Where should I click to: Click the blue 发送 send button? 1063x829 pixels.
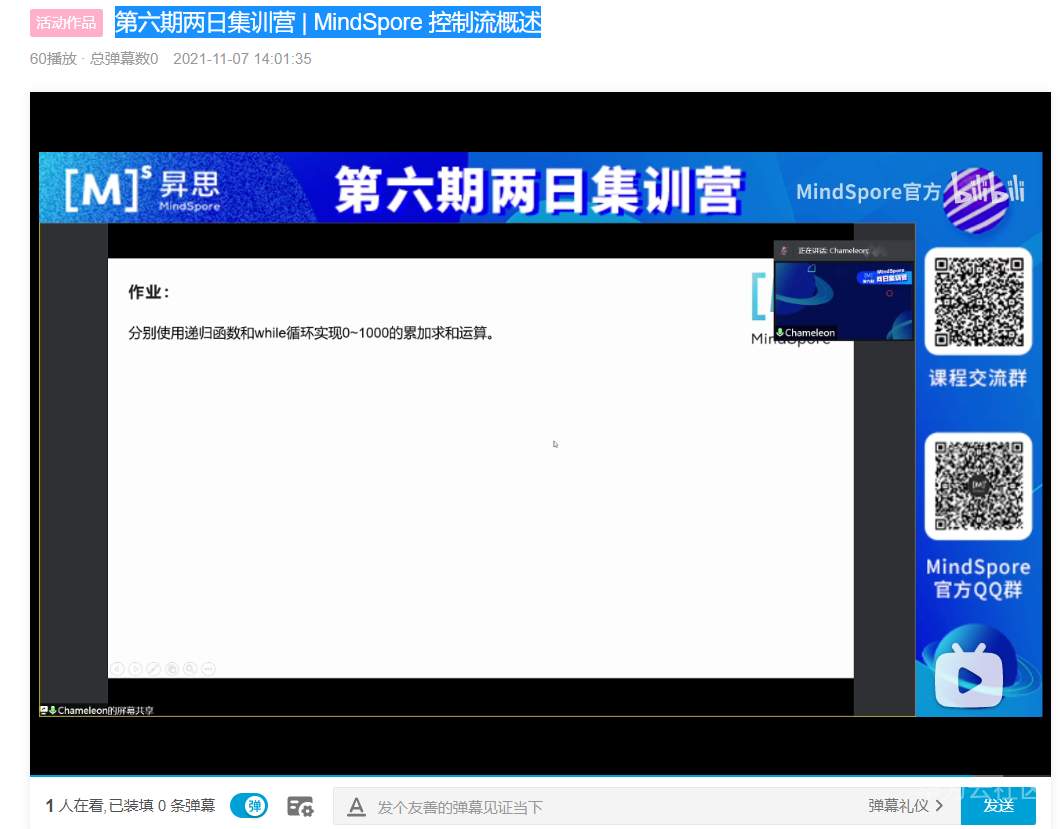point(999,806)
